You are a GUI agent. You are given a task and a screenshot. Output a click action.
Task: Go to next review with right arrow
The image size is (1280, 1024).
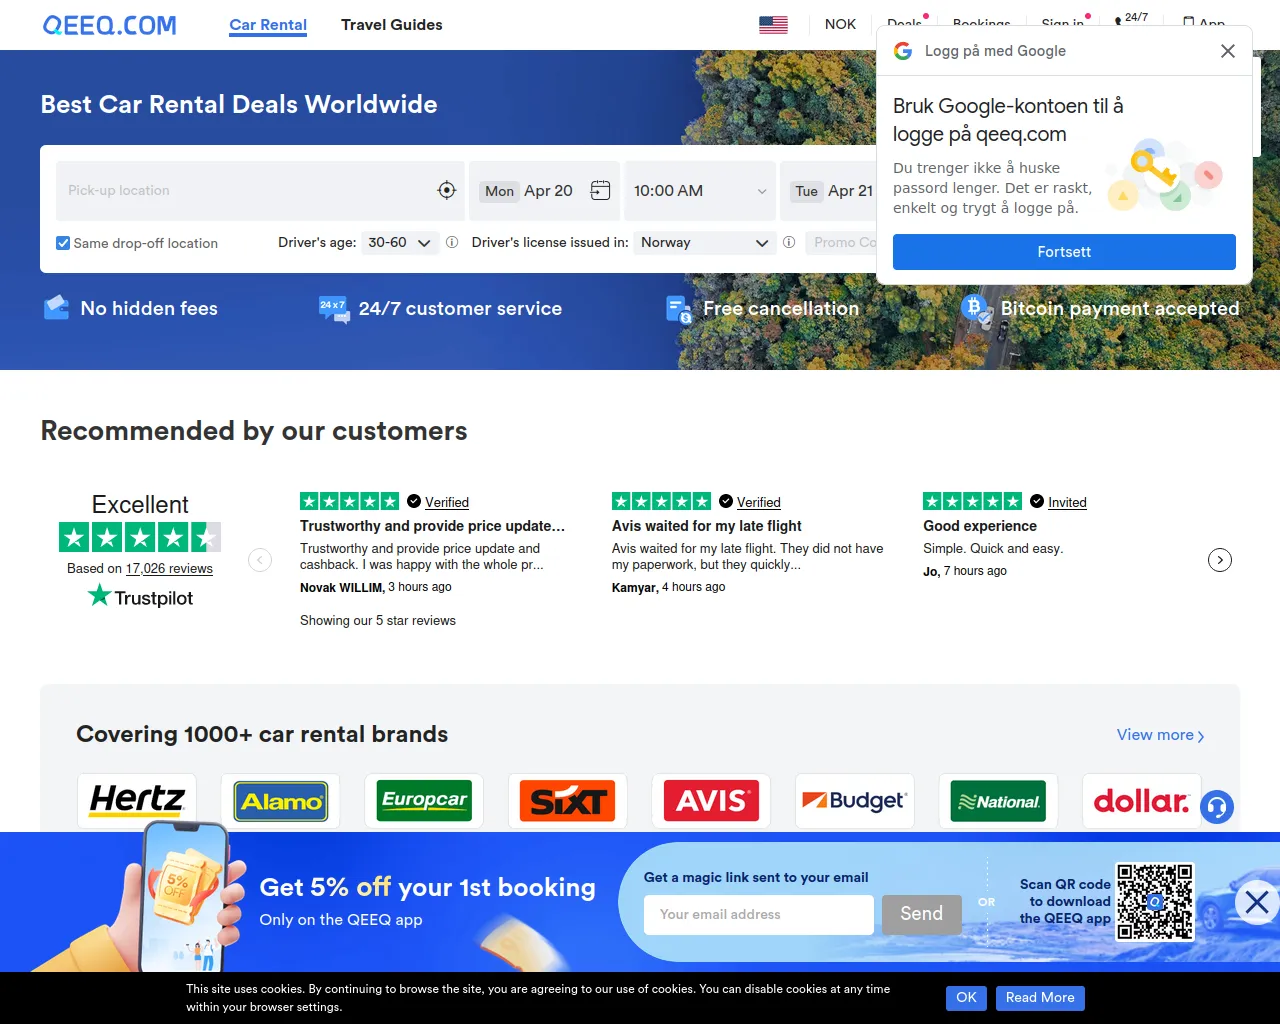click(x=1220, y=560)
